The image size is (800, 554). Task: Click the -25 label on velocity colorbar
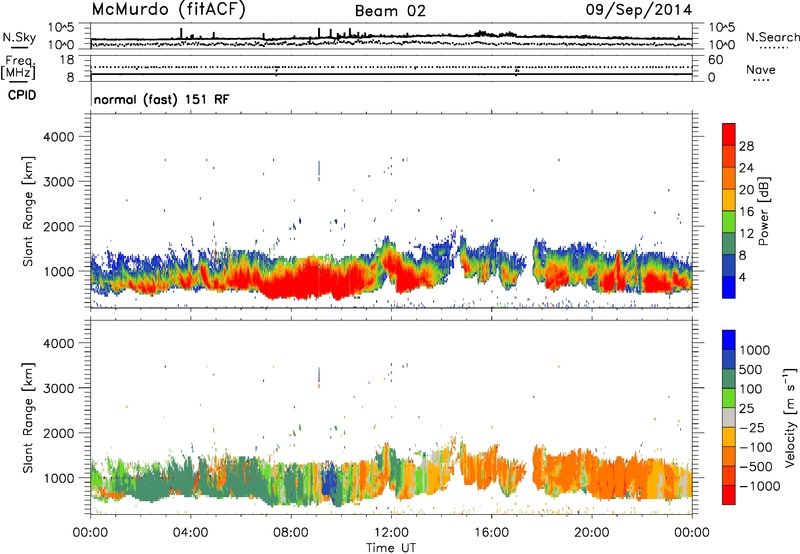click(x=752, y=428)
